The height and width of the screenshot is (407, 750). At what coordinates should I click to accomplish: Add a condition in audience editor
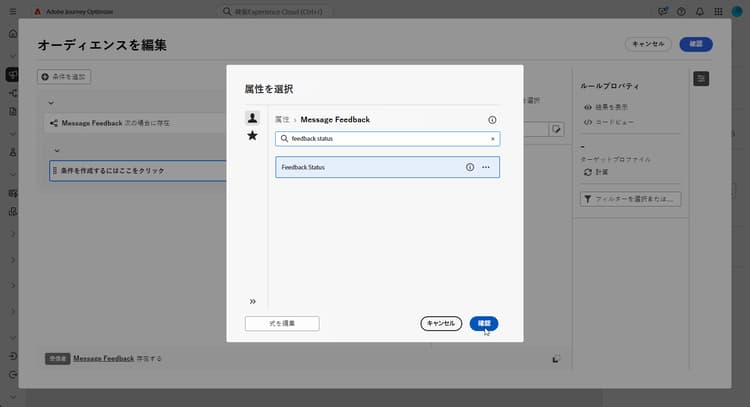pyautogui.click(x=64, y=77)
